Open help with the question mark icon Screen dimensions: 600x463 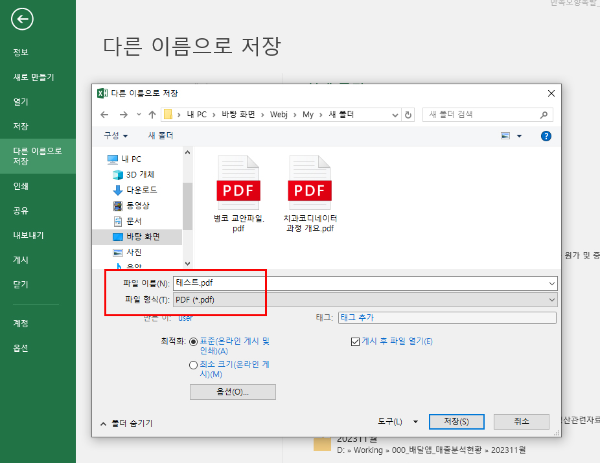(546, 136)
